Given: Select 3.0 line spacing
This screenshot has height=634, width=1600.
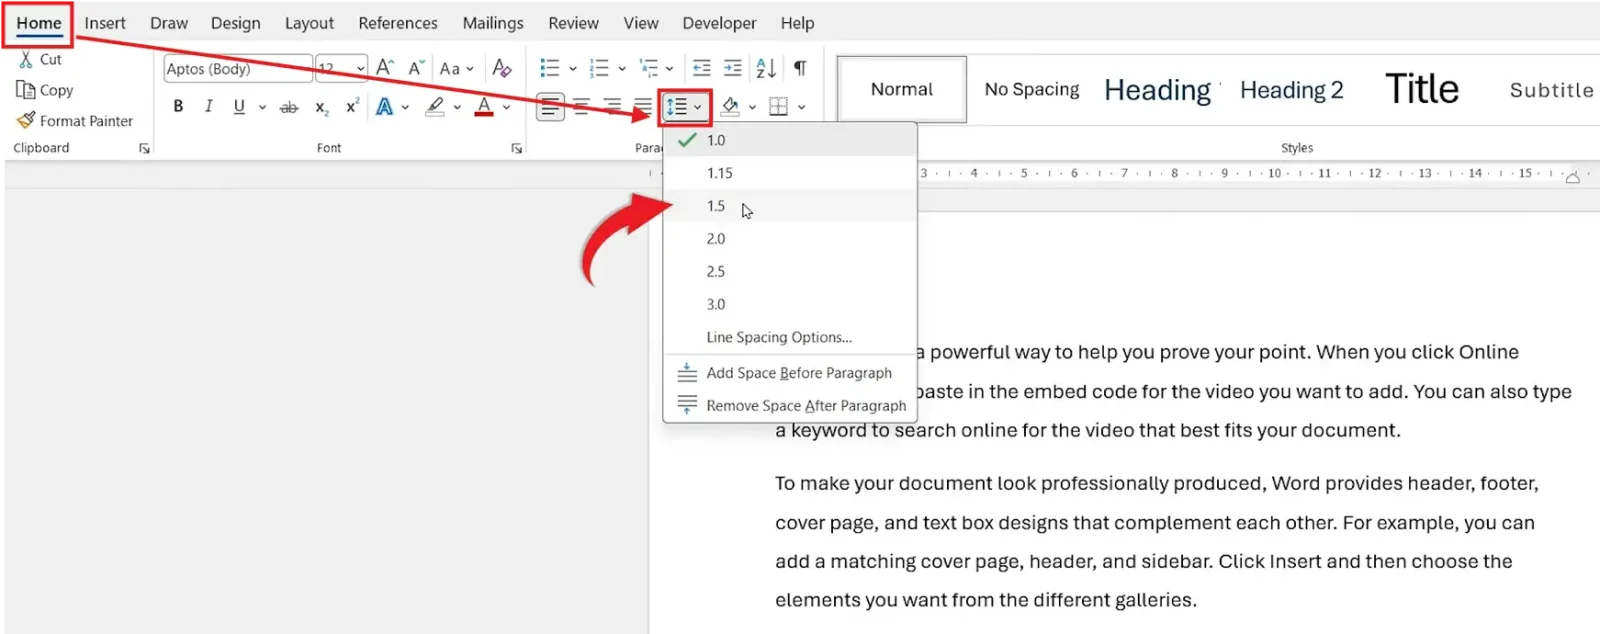Looking at the screenshot, I should pos(790,304).
